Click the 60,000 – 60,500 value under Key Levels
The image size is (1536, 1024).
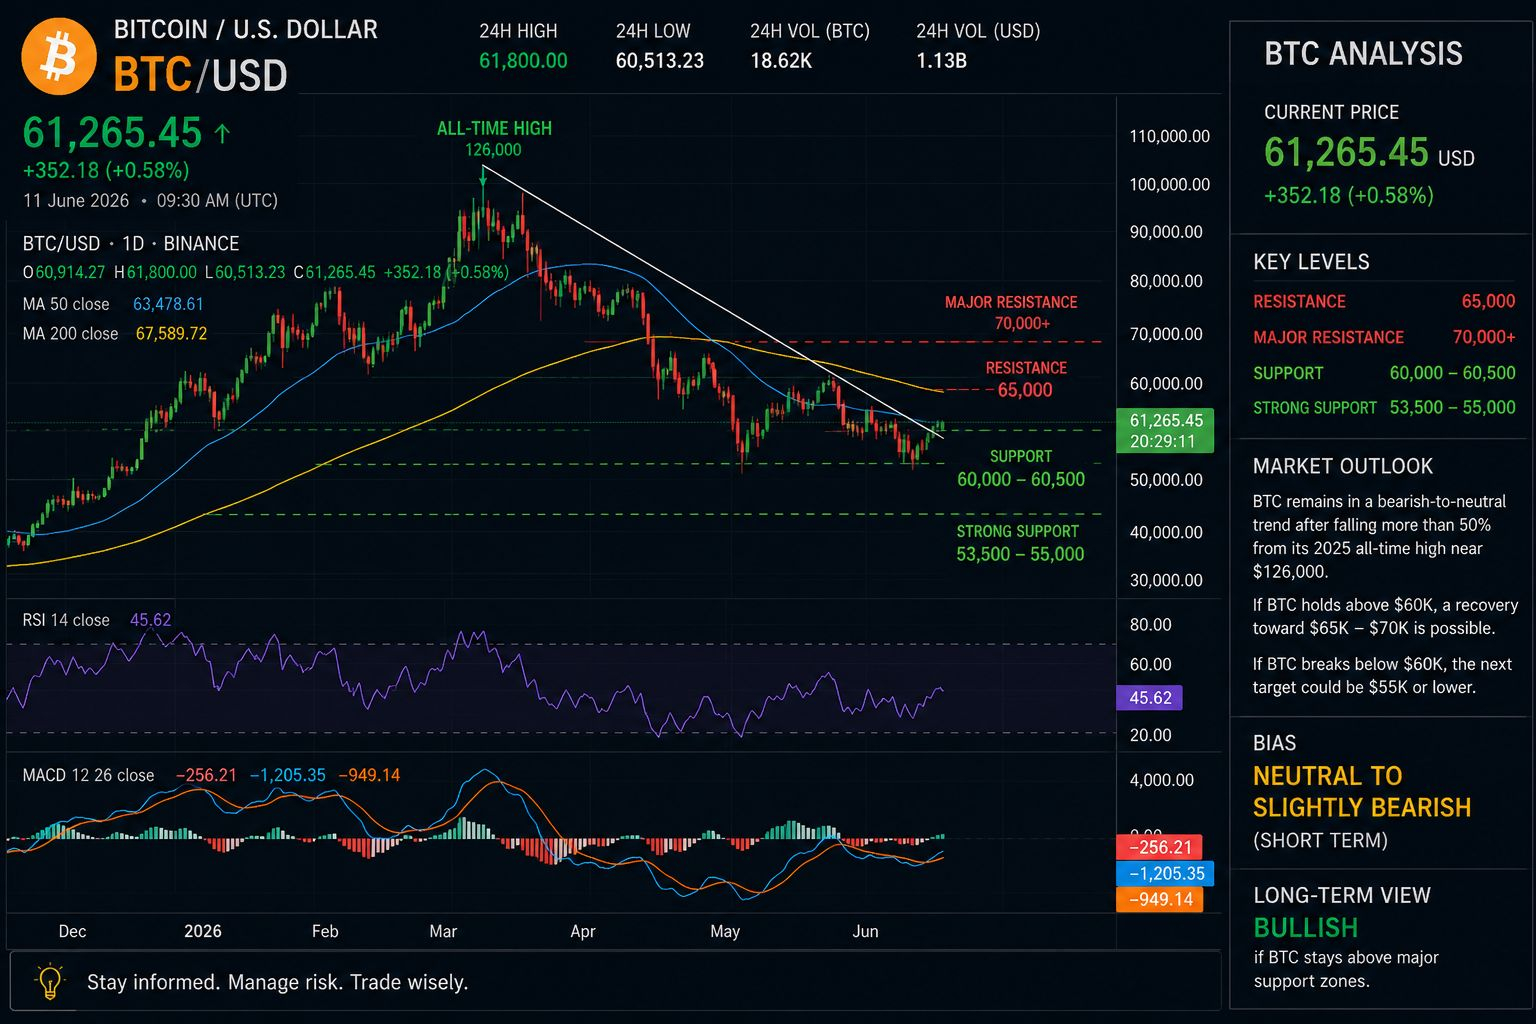[x=1453, y=373]
